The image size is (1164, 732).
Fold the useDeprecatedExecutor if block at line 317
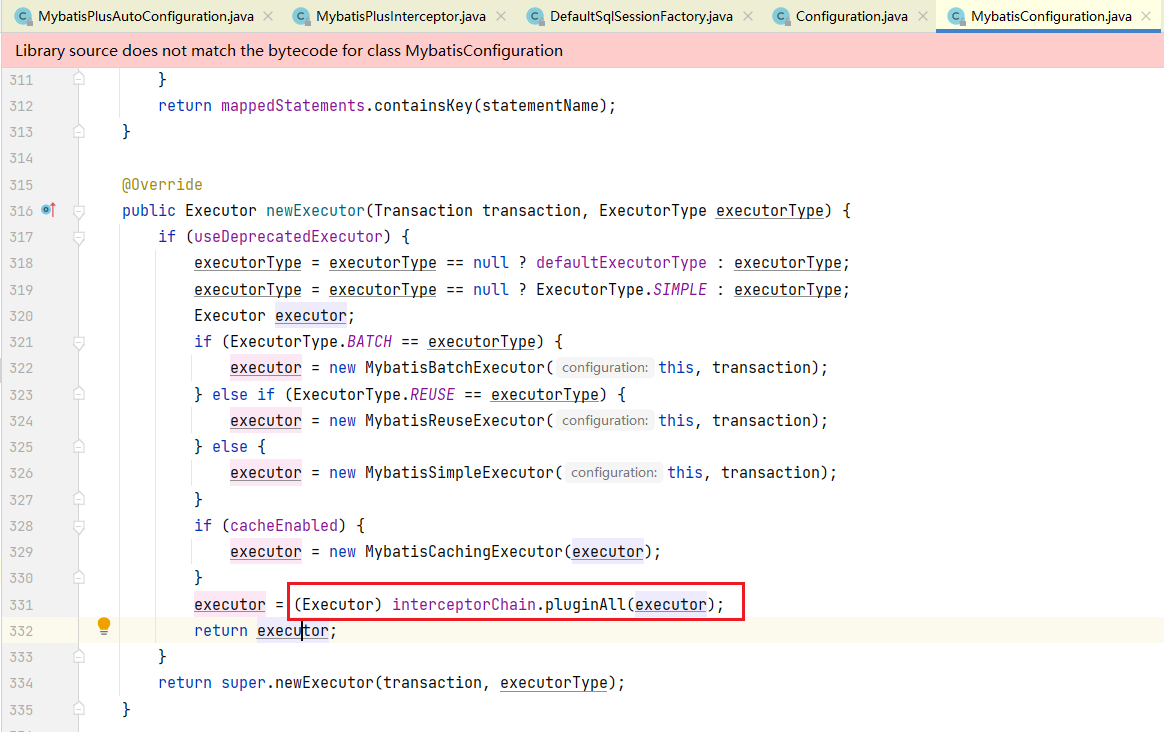click(79, 237)
